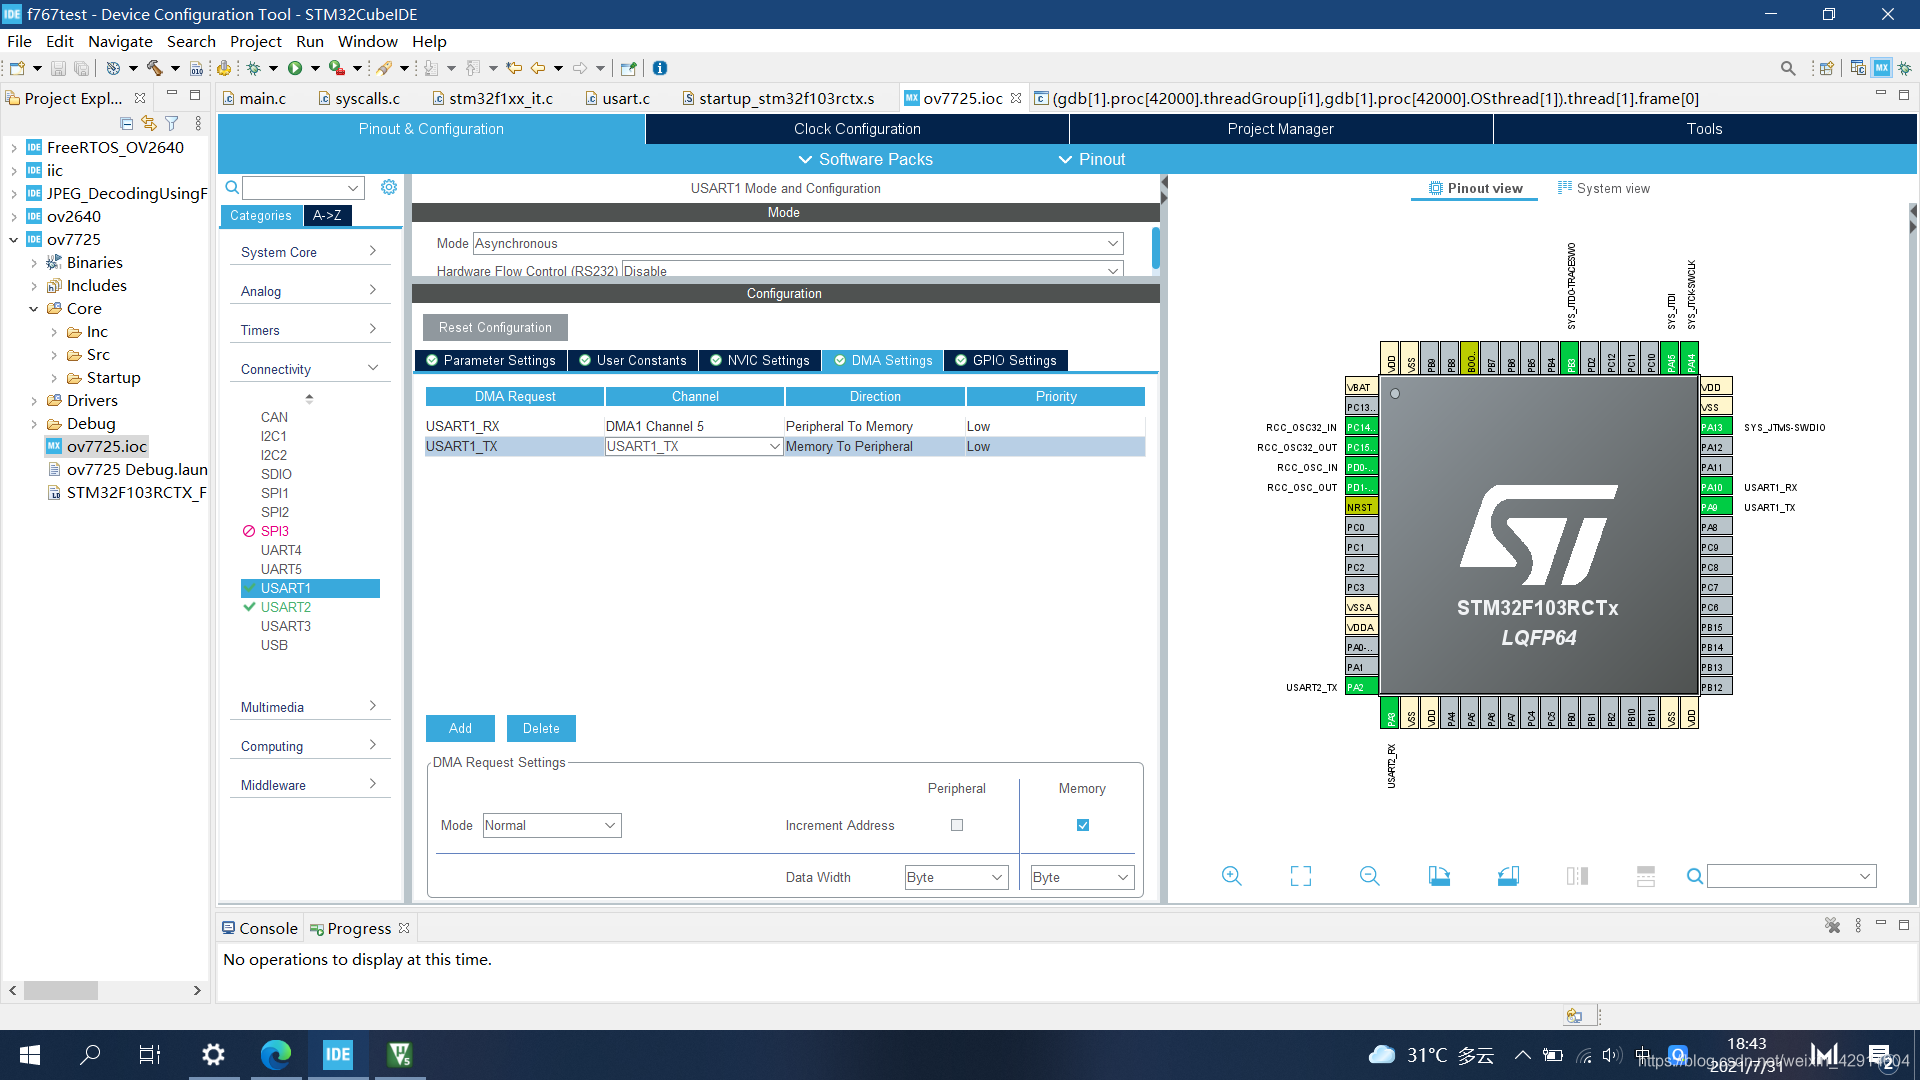Click the Debug bug icon
The height and width of the screenshot is (1080, 1920).
tap(254, 68)
